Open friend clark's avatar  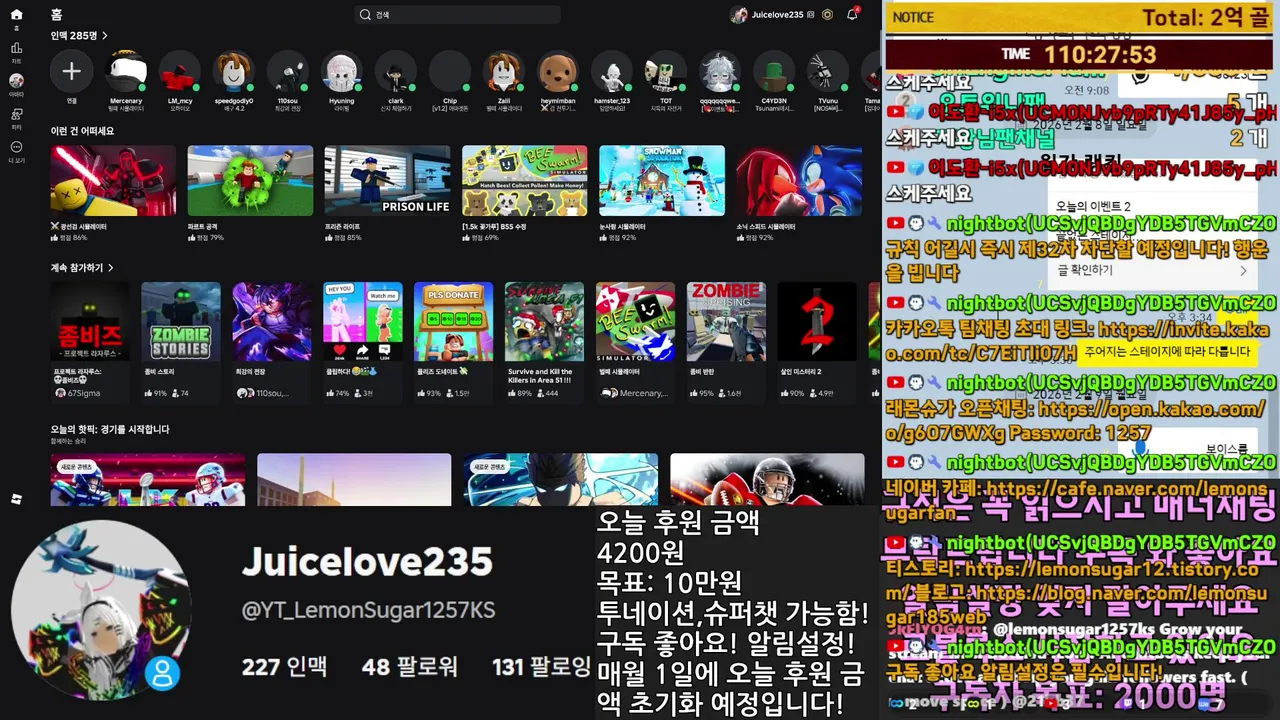396,72
